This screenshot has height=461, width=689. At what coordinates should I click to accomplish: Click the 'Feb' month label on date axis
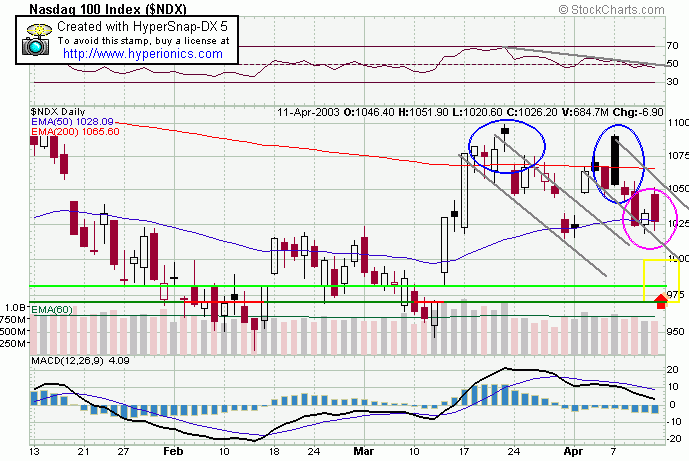[x=173, y=452]
